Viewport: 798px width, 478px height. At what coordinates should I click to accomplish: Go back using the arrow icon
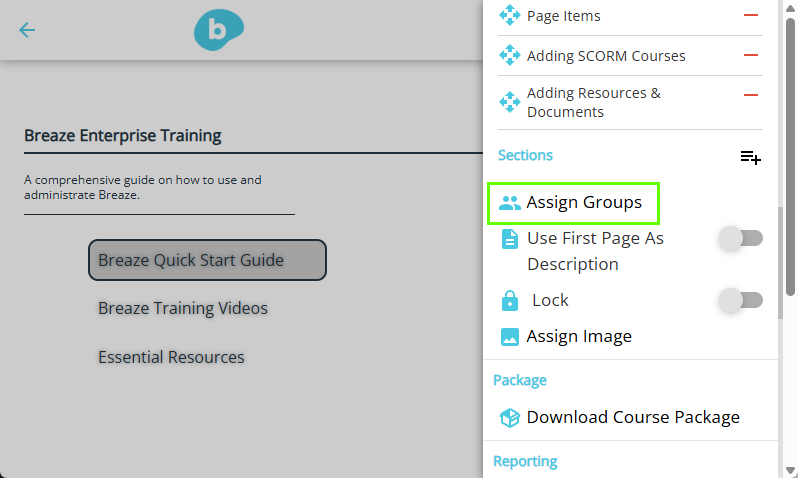27,30
